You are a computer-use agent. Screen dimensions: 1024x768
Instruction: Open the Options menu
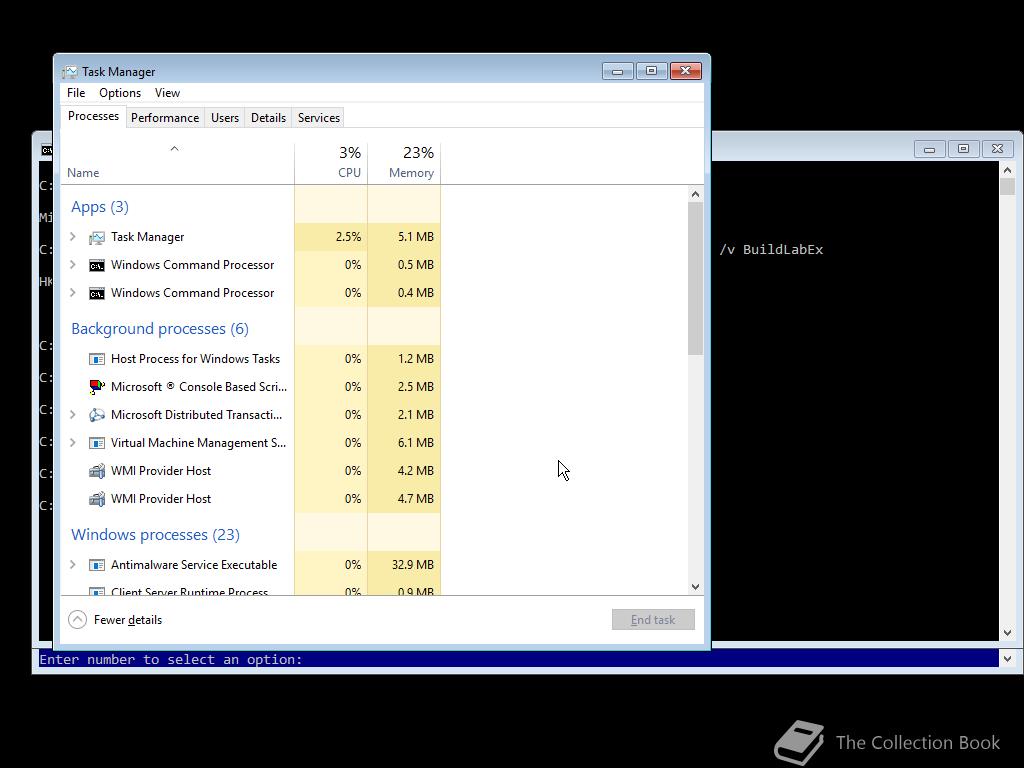click(120, 93)
